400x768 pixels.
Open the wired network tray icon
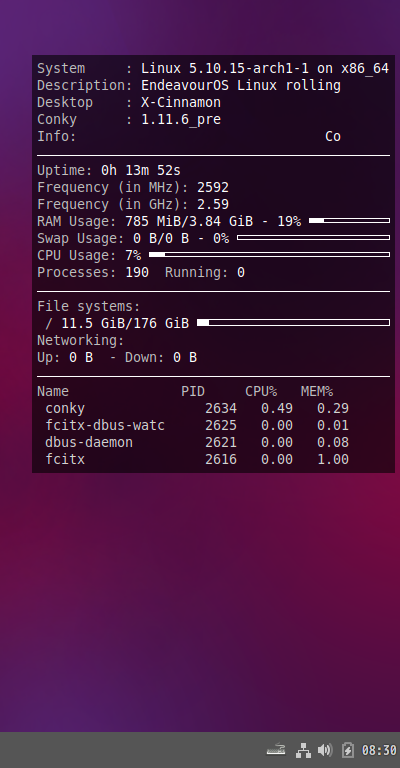click(304, 750)
